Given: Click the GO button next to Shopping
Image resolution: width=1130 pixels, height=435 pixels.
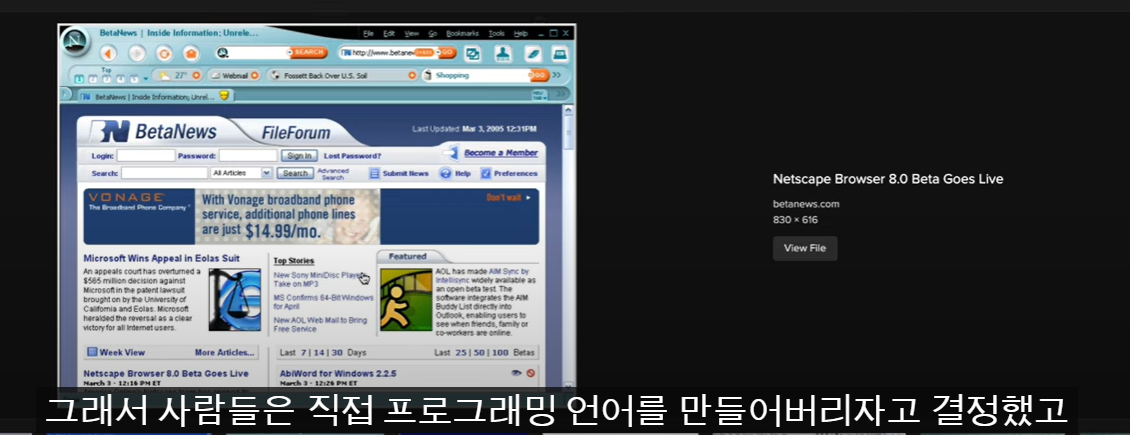Looking at the screenshot, I should click(540, 76).
